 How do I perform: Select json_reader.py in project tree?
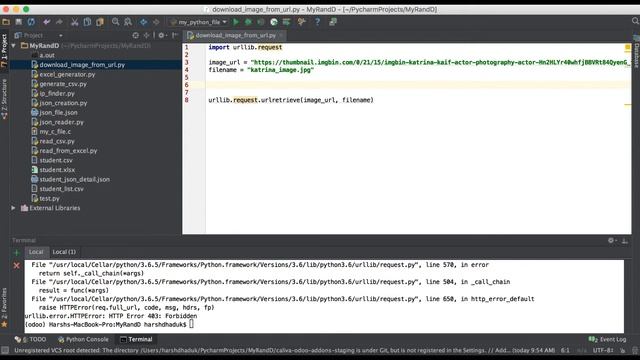pyautogui.click(x=58, y=122)
